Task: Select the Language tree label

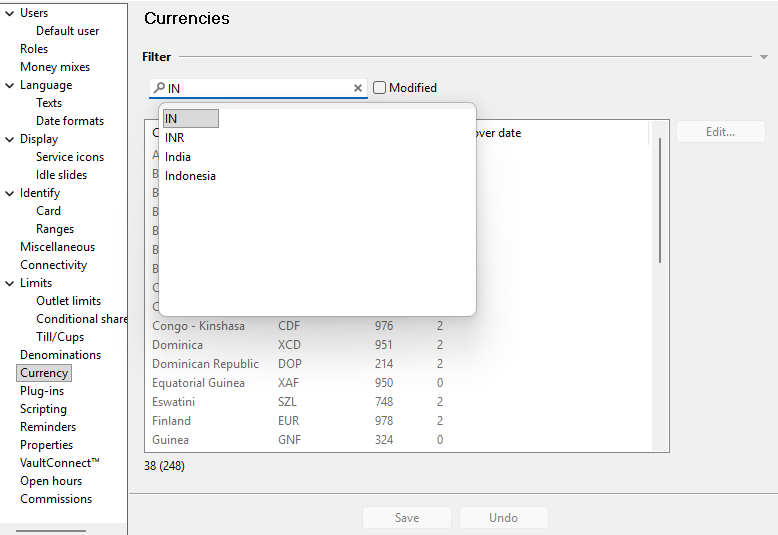Action: click(46, 85)
